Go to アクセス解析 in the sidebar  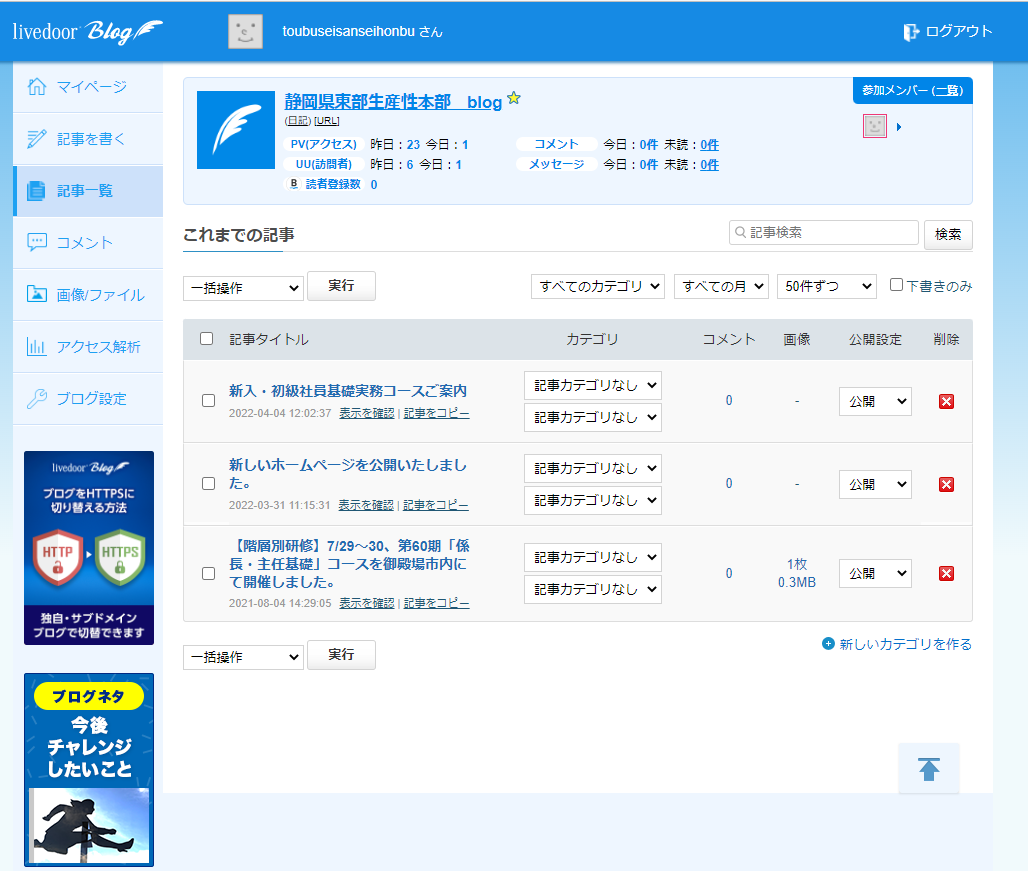click(x=88, y=347)
